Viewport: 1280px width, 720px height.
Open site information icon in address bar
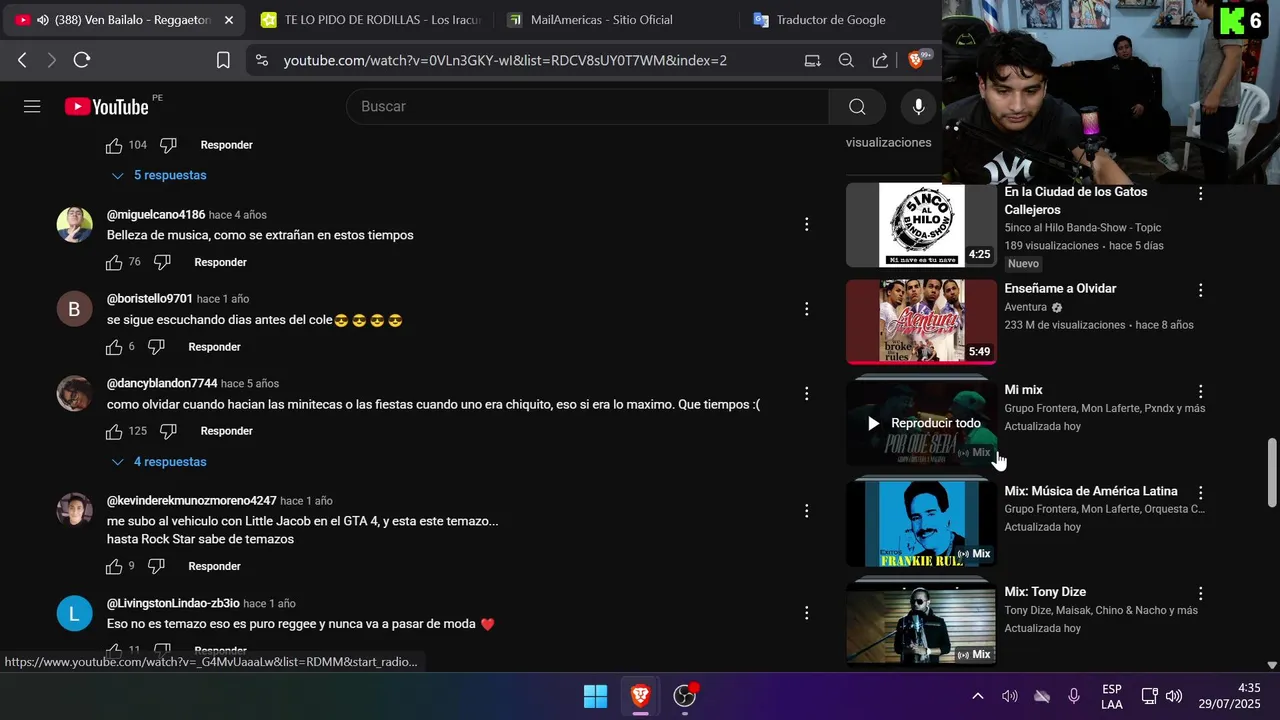tap(262, 60)
